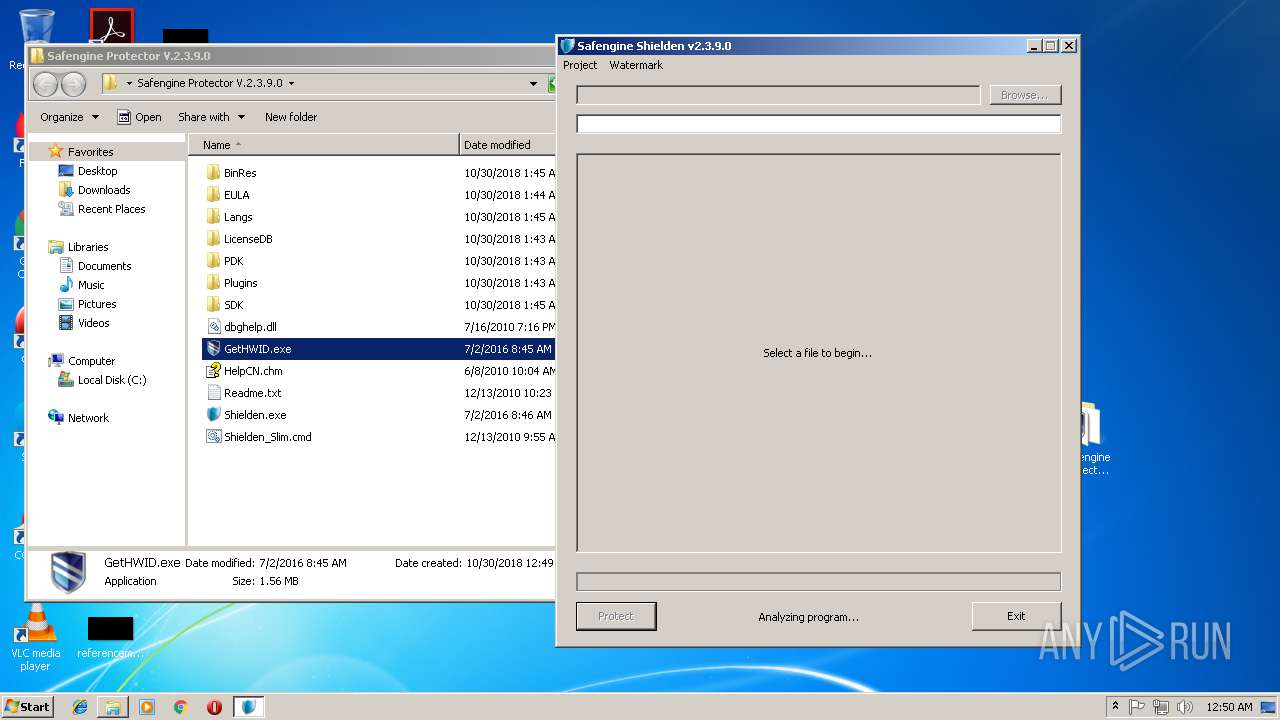Image resolution: width=1280 pixels, height=720 pixels.
Task: Select the HelpCN.chm help file icon
Action: [x=213, y=370]
